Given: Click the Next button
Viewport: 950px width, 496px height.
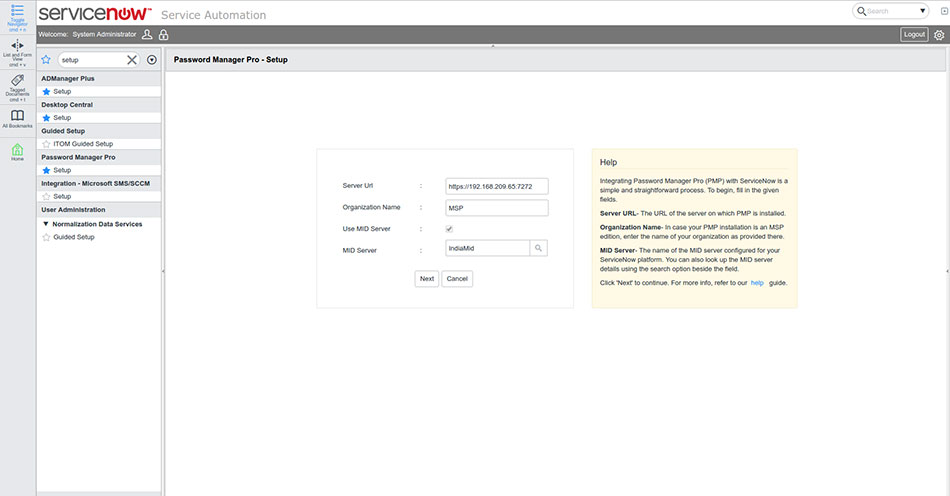Looking at the screenshot, I should tap(427, 279).
